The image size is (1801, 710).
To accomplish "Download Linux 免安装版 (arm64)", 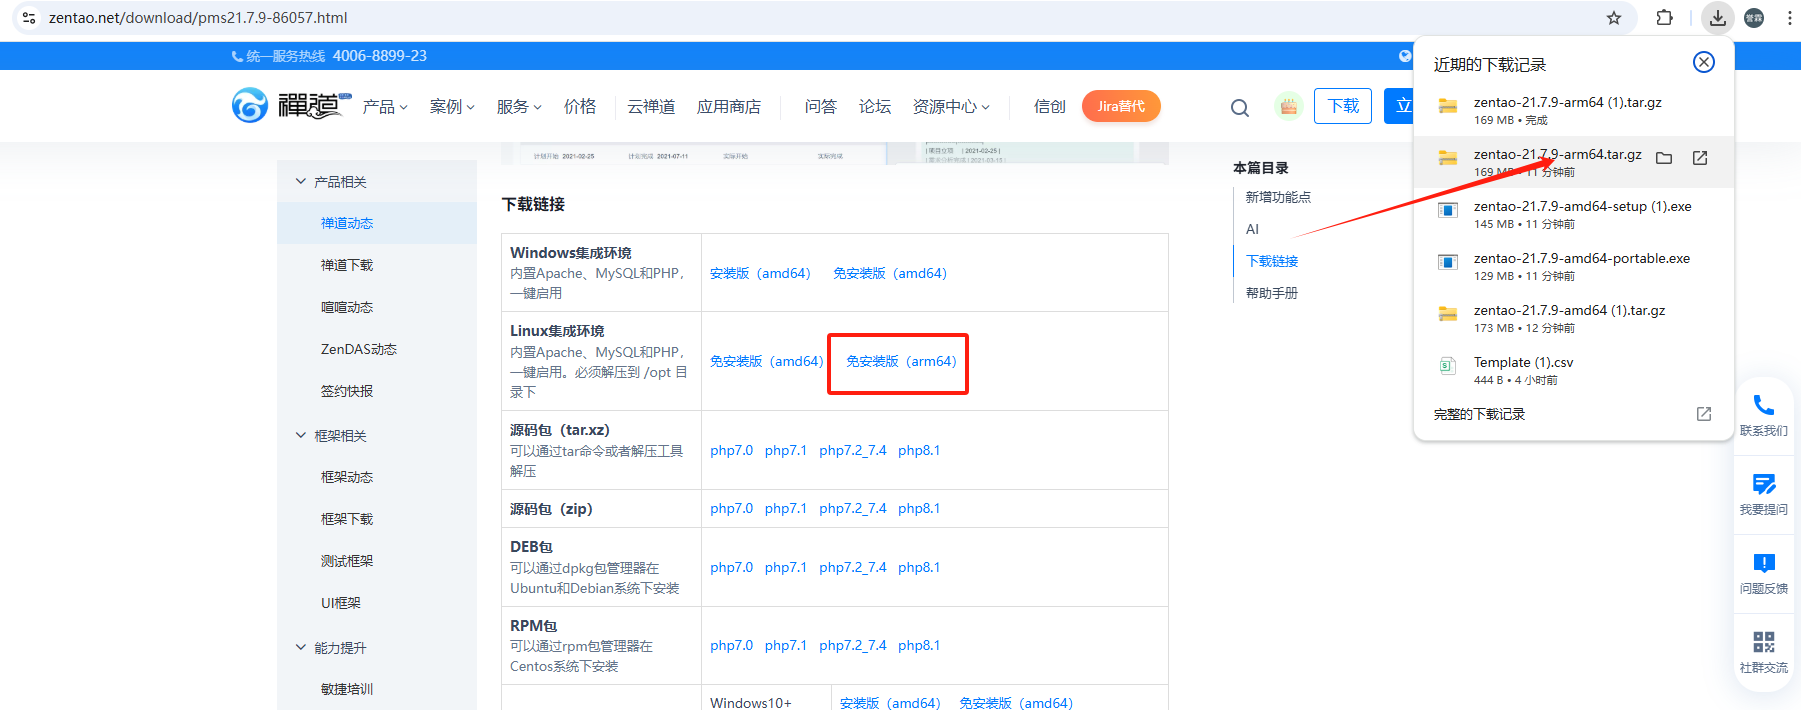I will coord(901,361).
